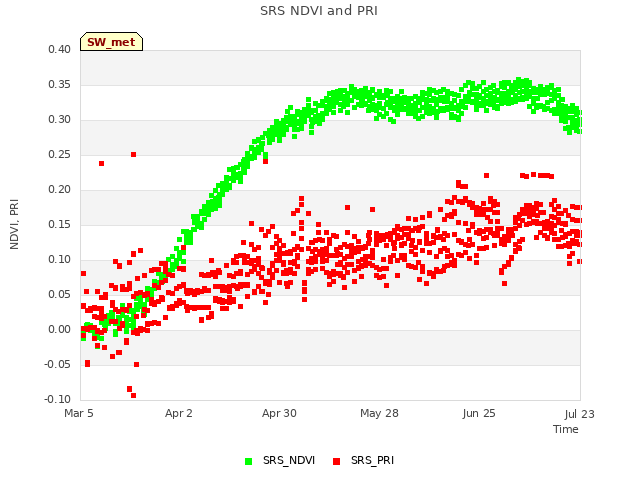Click the Apr 30 x-axis label
This screenshot has height=480, width=640.
[x=279, y=413]
